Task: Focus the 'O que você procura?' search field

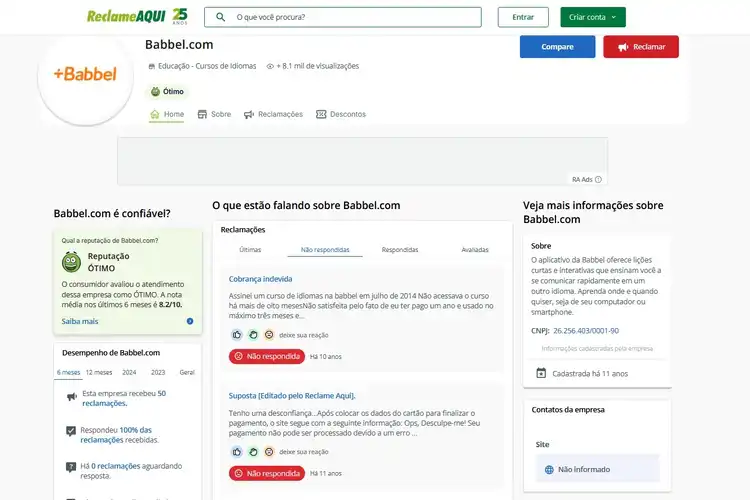Action: 342,17
